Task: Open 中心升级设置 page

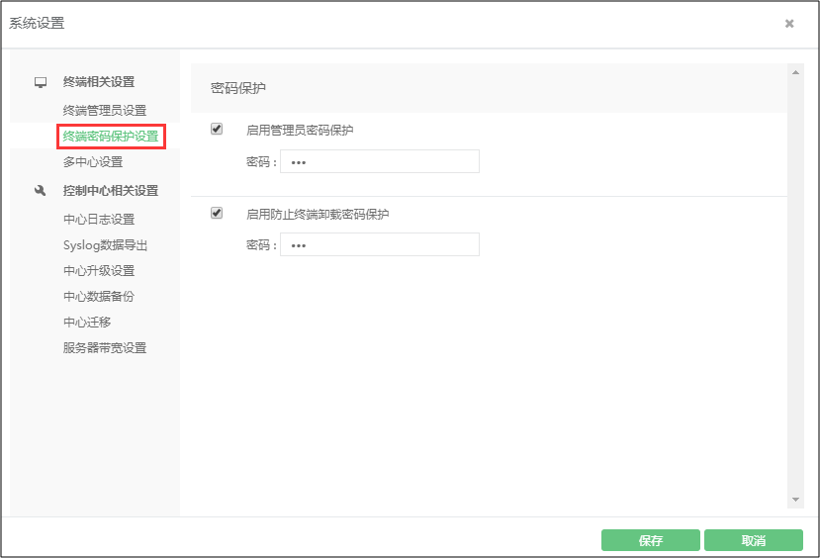Action: click(99, 270)
